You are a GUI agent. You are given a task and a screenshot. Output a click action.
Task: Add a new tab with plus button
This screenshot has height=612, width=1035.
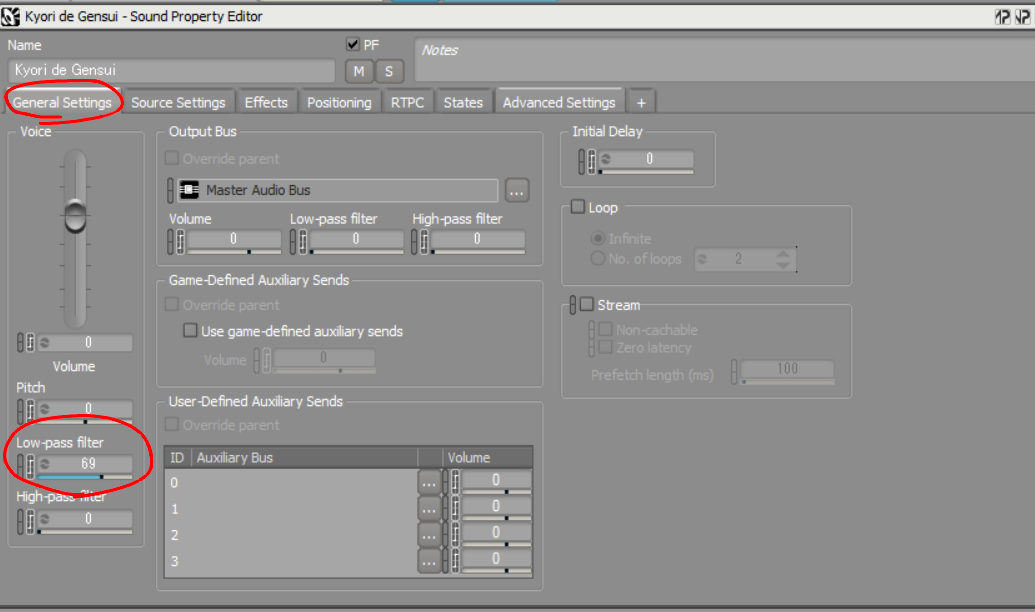[x=641, y=102]
